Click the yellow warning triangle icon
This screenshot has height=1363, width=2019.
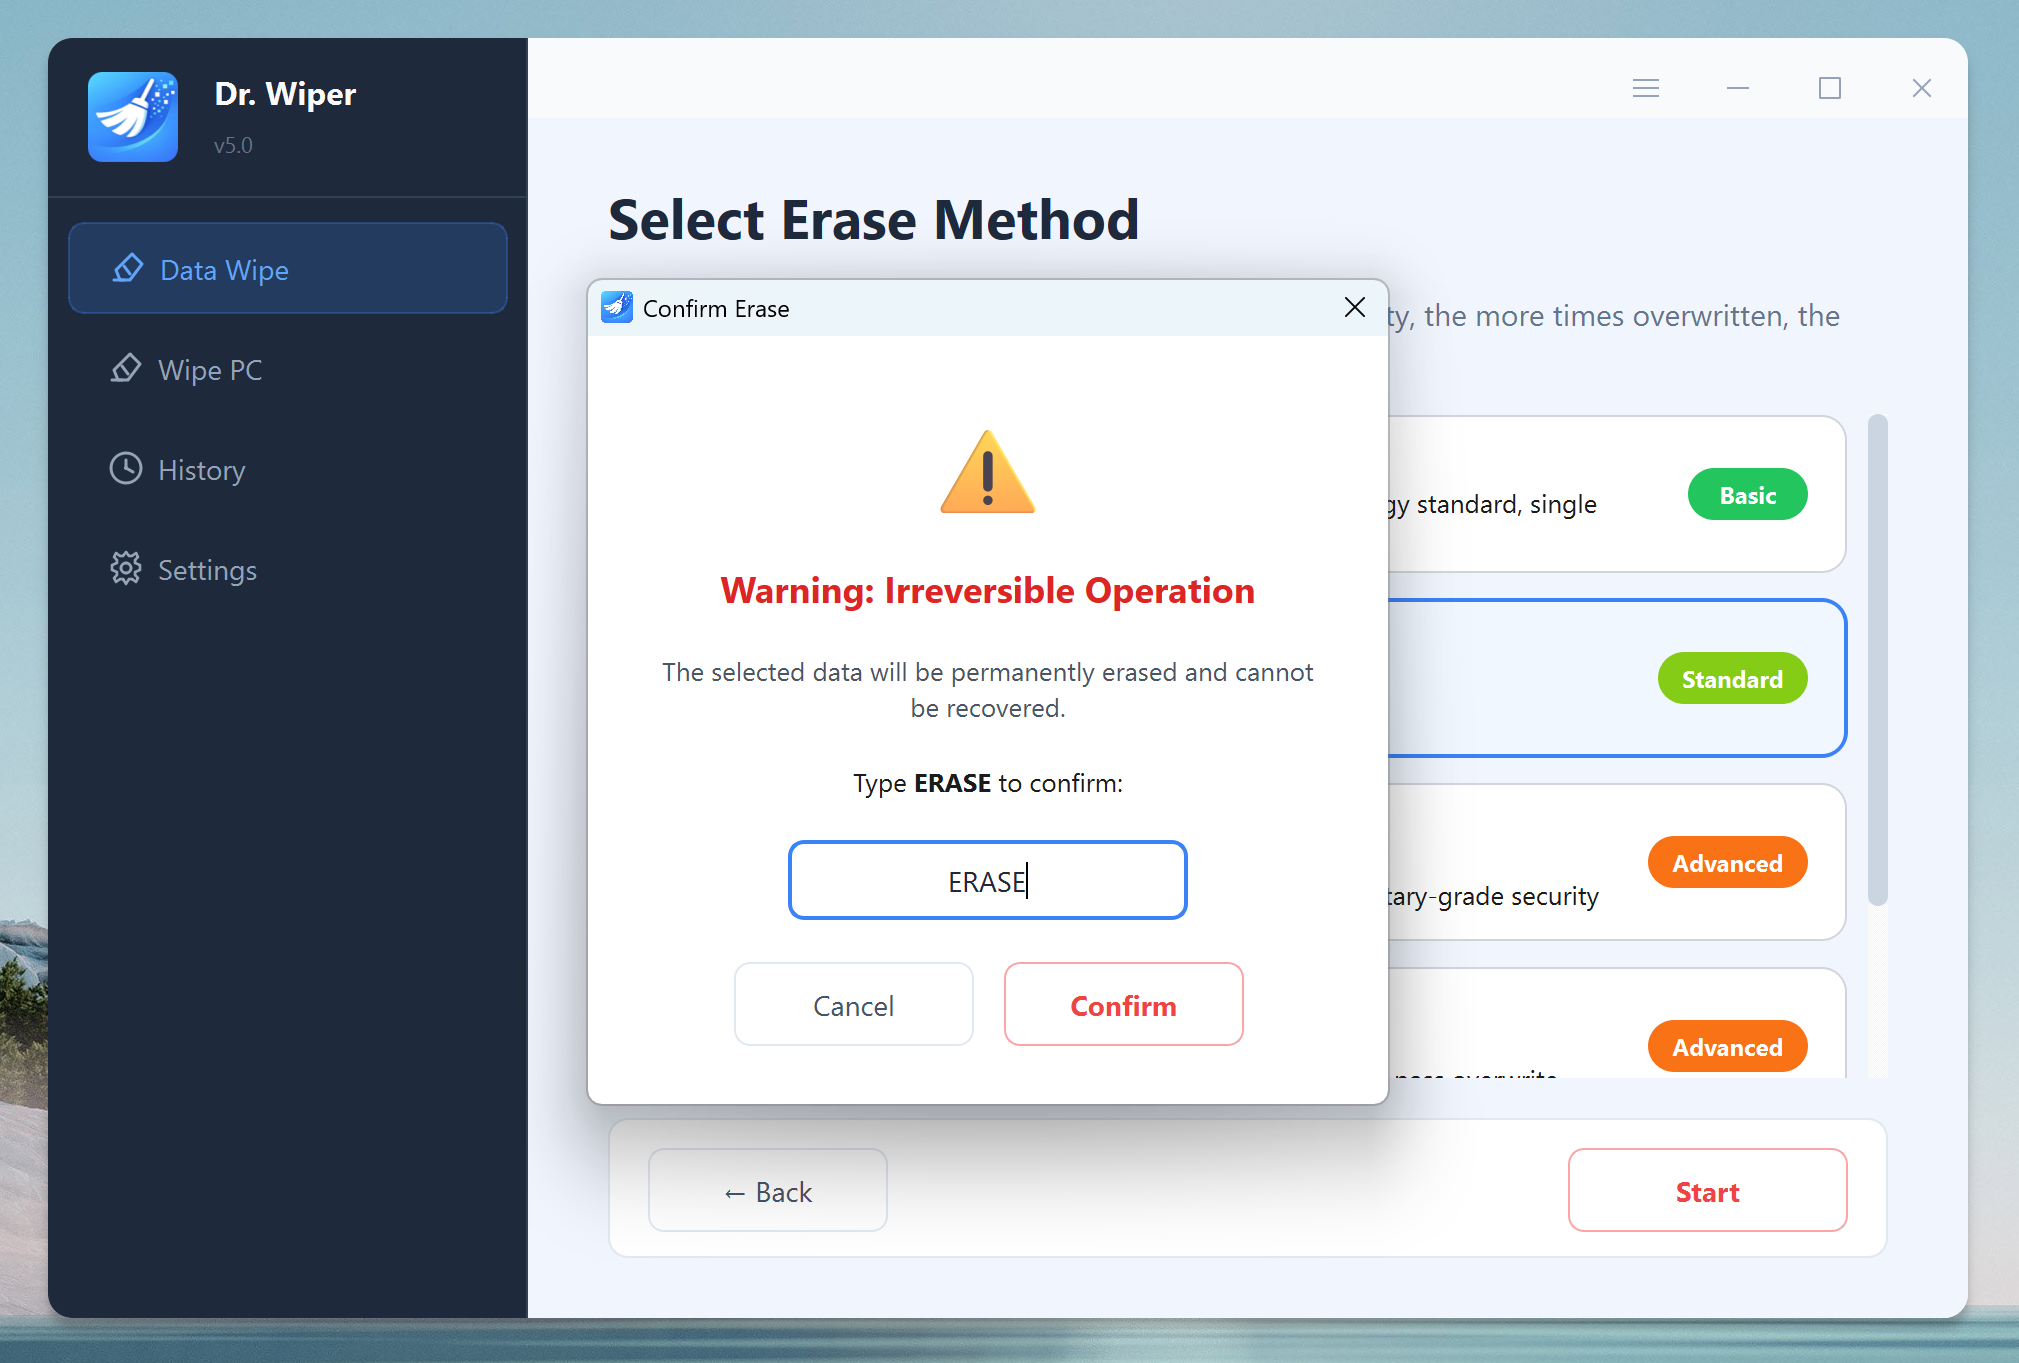coord(988,472)
